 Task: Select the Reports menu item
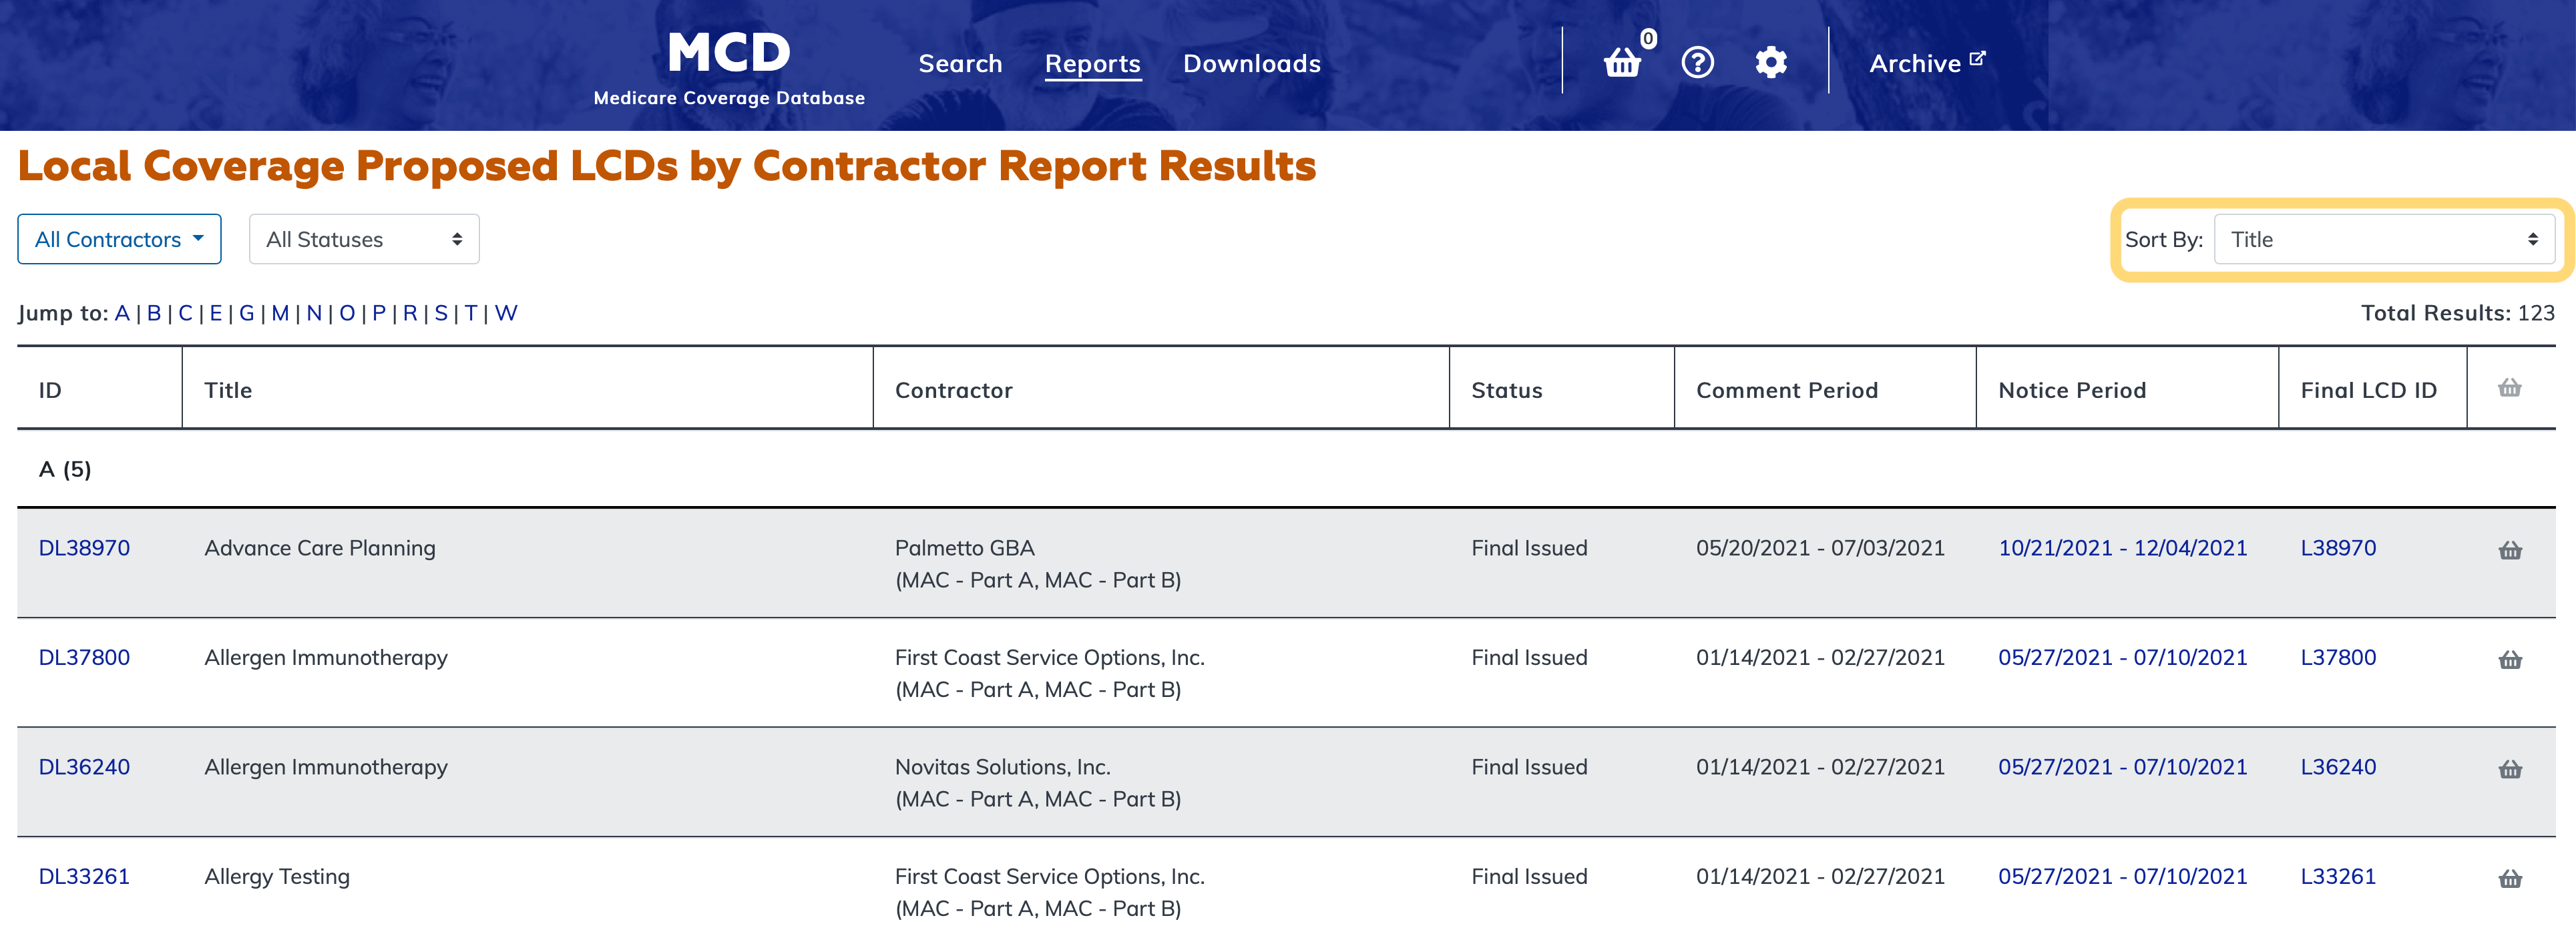pos(1092,64)
